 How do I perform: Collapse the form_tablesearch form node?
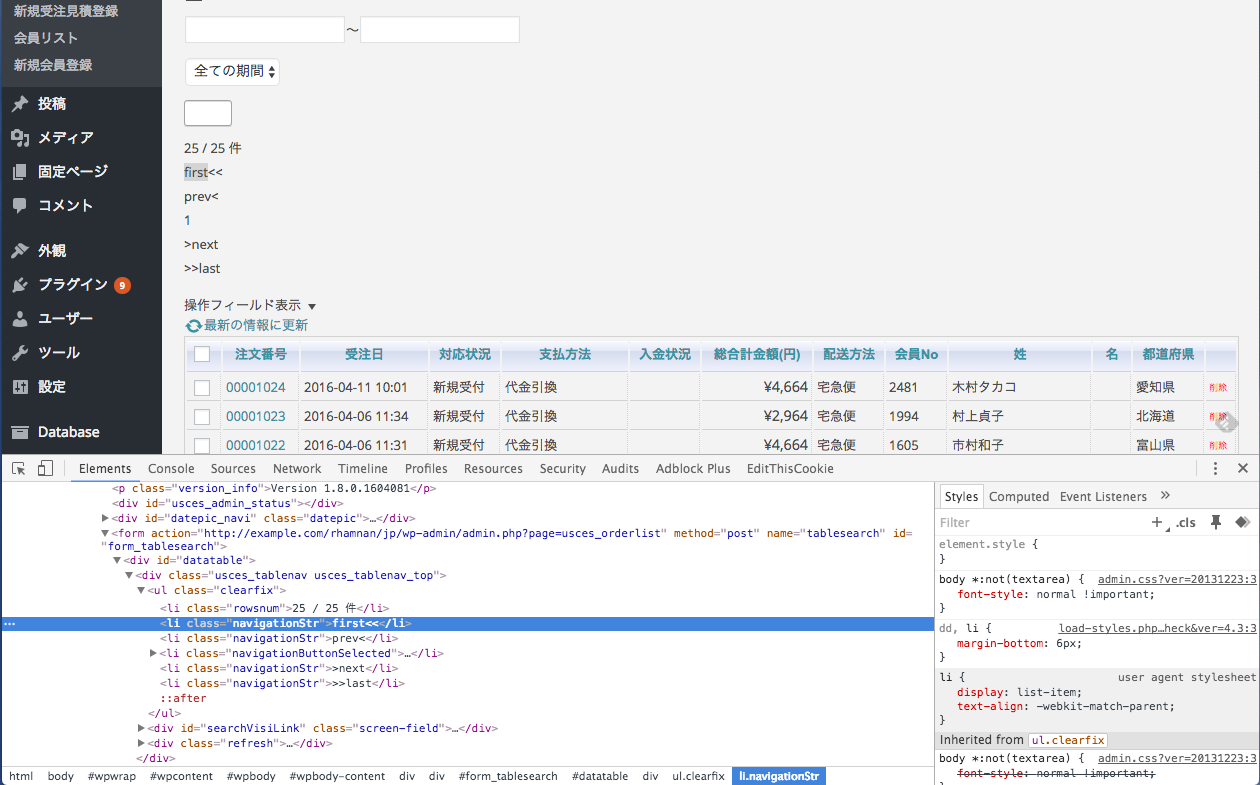pyautogui.click(x=106, y=533)
